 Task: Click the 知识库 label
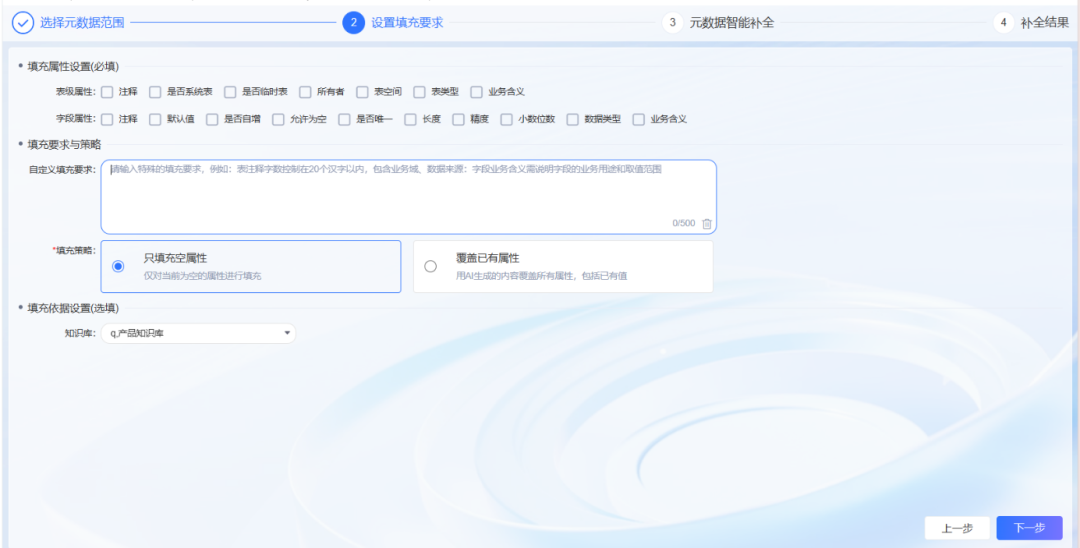80,334
